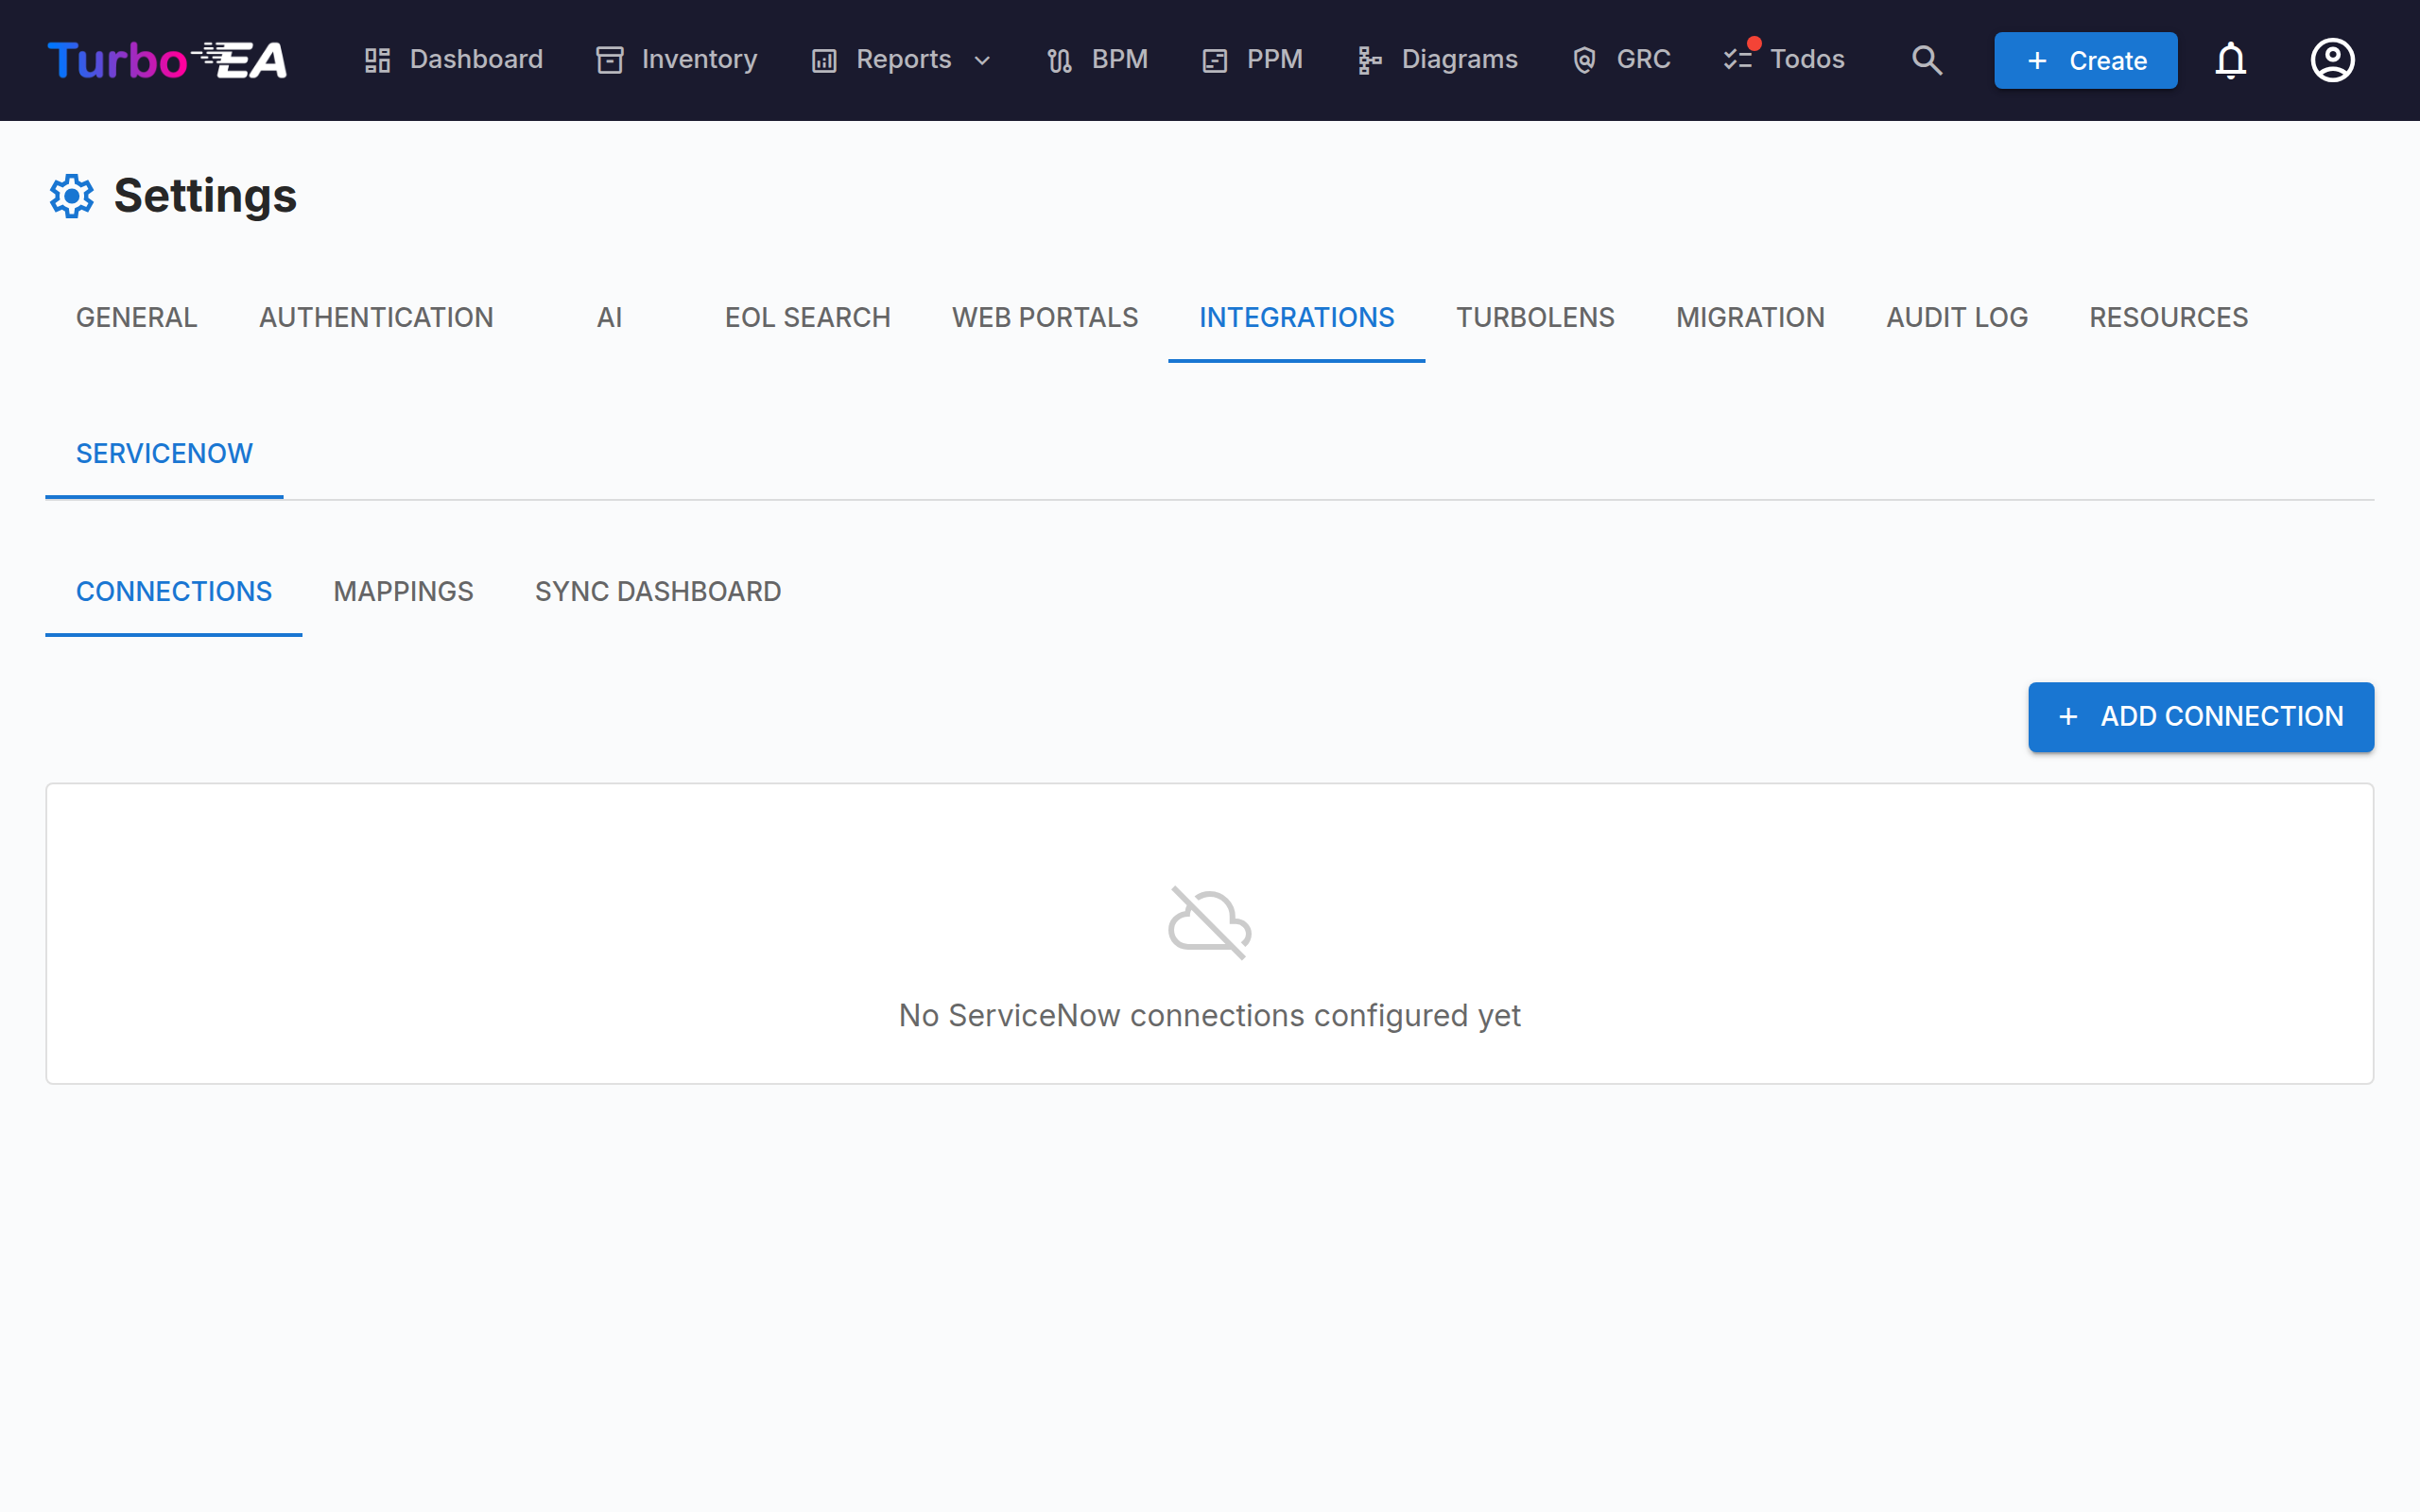Select the Connections tab
This screenshot has width=2420, height=1512.
pyautogui.click(x=174, y=591)
